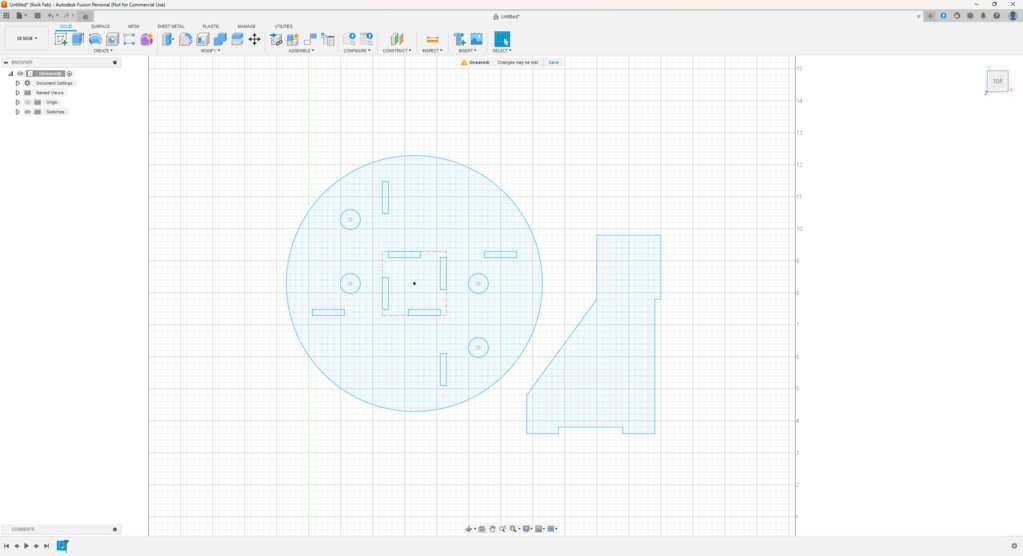This screenshot has width=1023, height=556.
Task: Switch to the Surface tab
Action: click(100, 27)
